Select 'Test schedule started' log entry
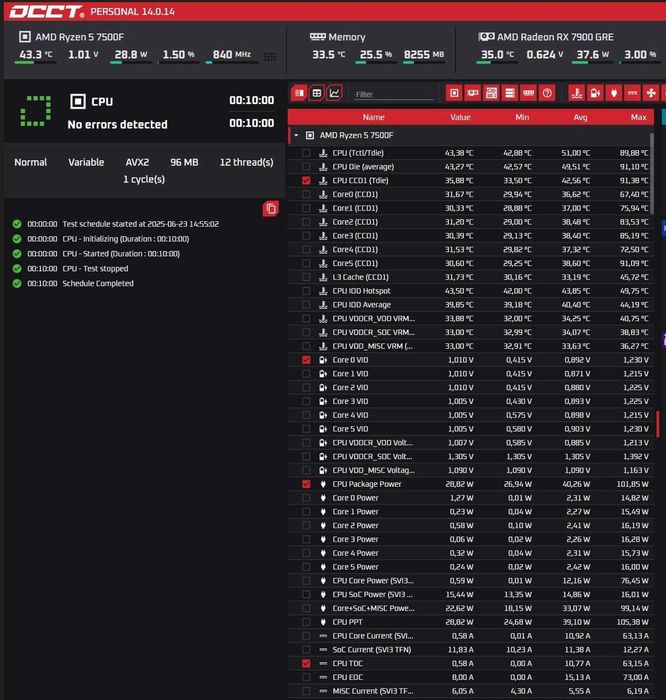 point(141,224)
